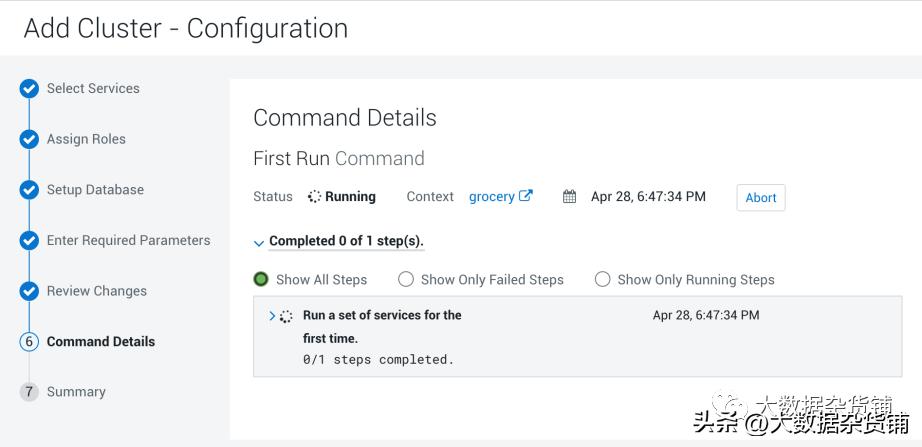Viewport: 922px width, 447px height.
Task: Select Show Only Failed Steps option
Action: 406,279
